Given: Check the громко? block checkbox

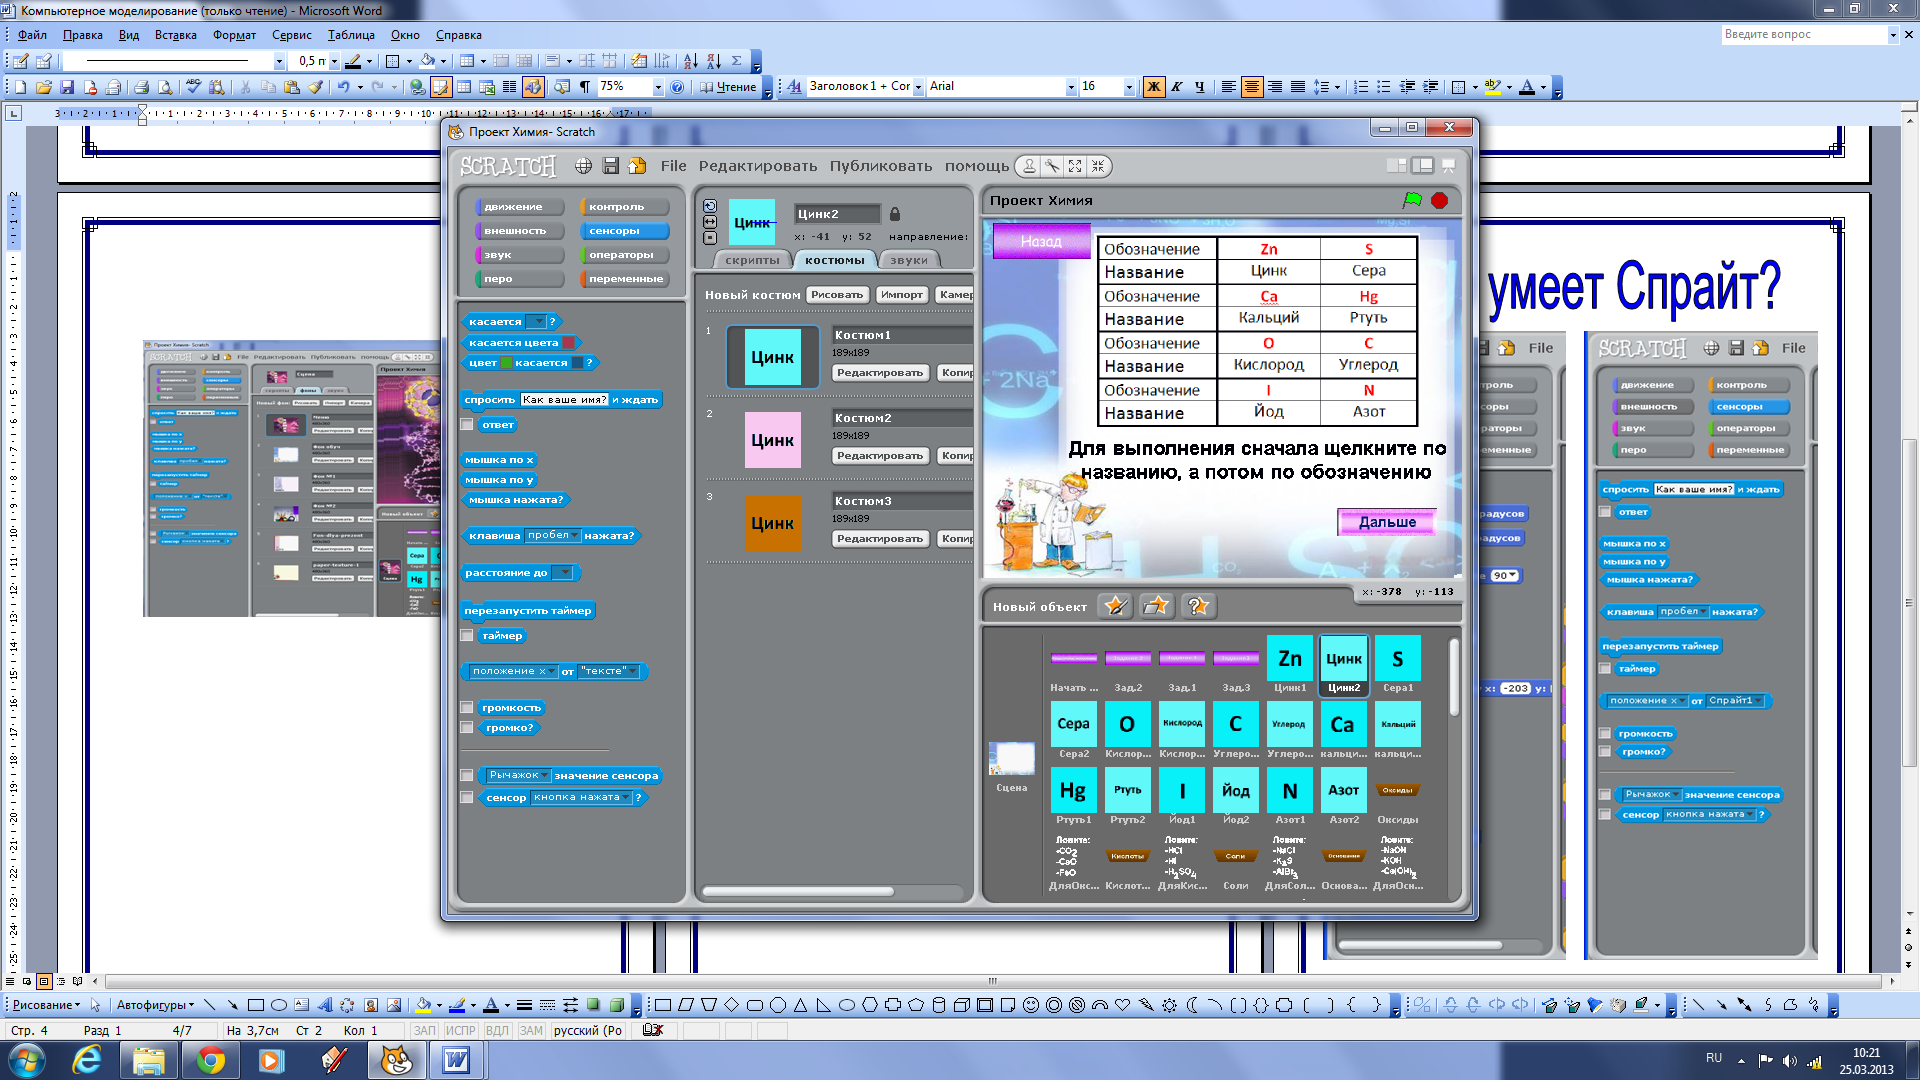Looking at the screenshot, I should tap(467, 728).
